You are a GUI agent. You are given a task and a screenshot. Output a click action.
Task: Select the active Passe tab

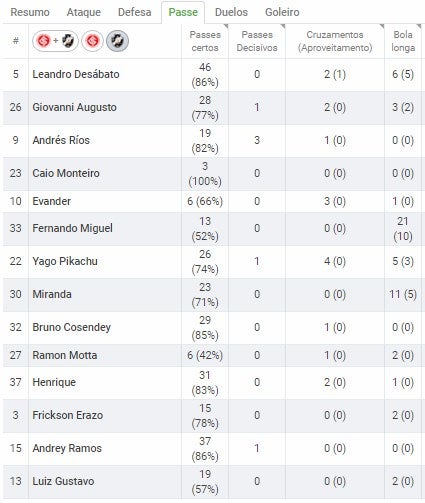pos(183,12)
